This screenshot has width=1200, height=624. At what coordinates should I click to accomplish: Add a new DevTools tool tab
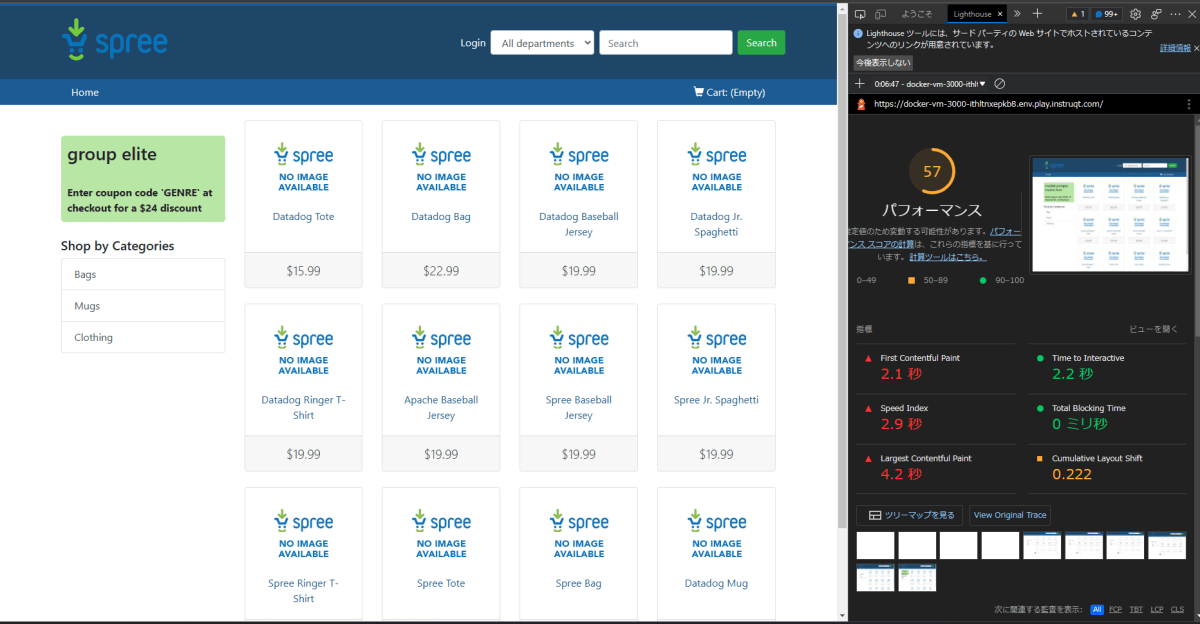click(1038, 14)
